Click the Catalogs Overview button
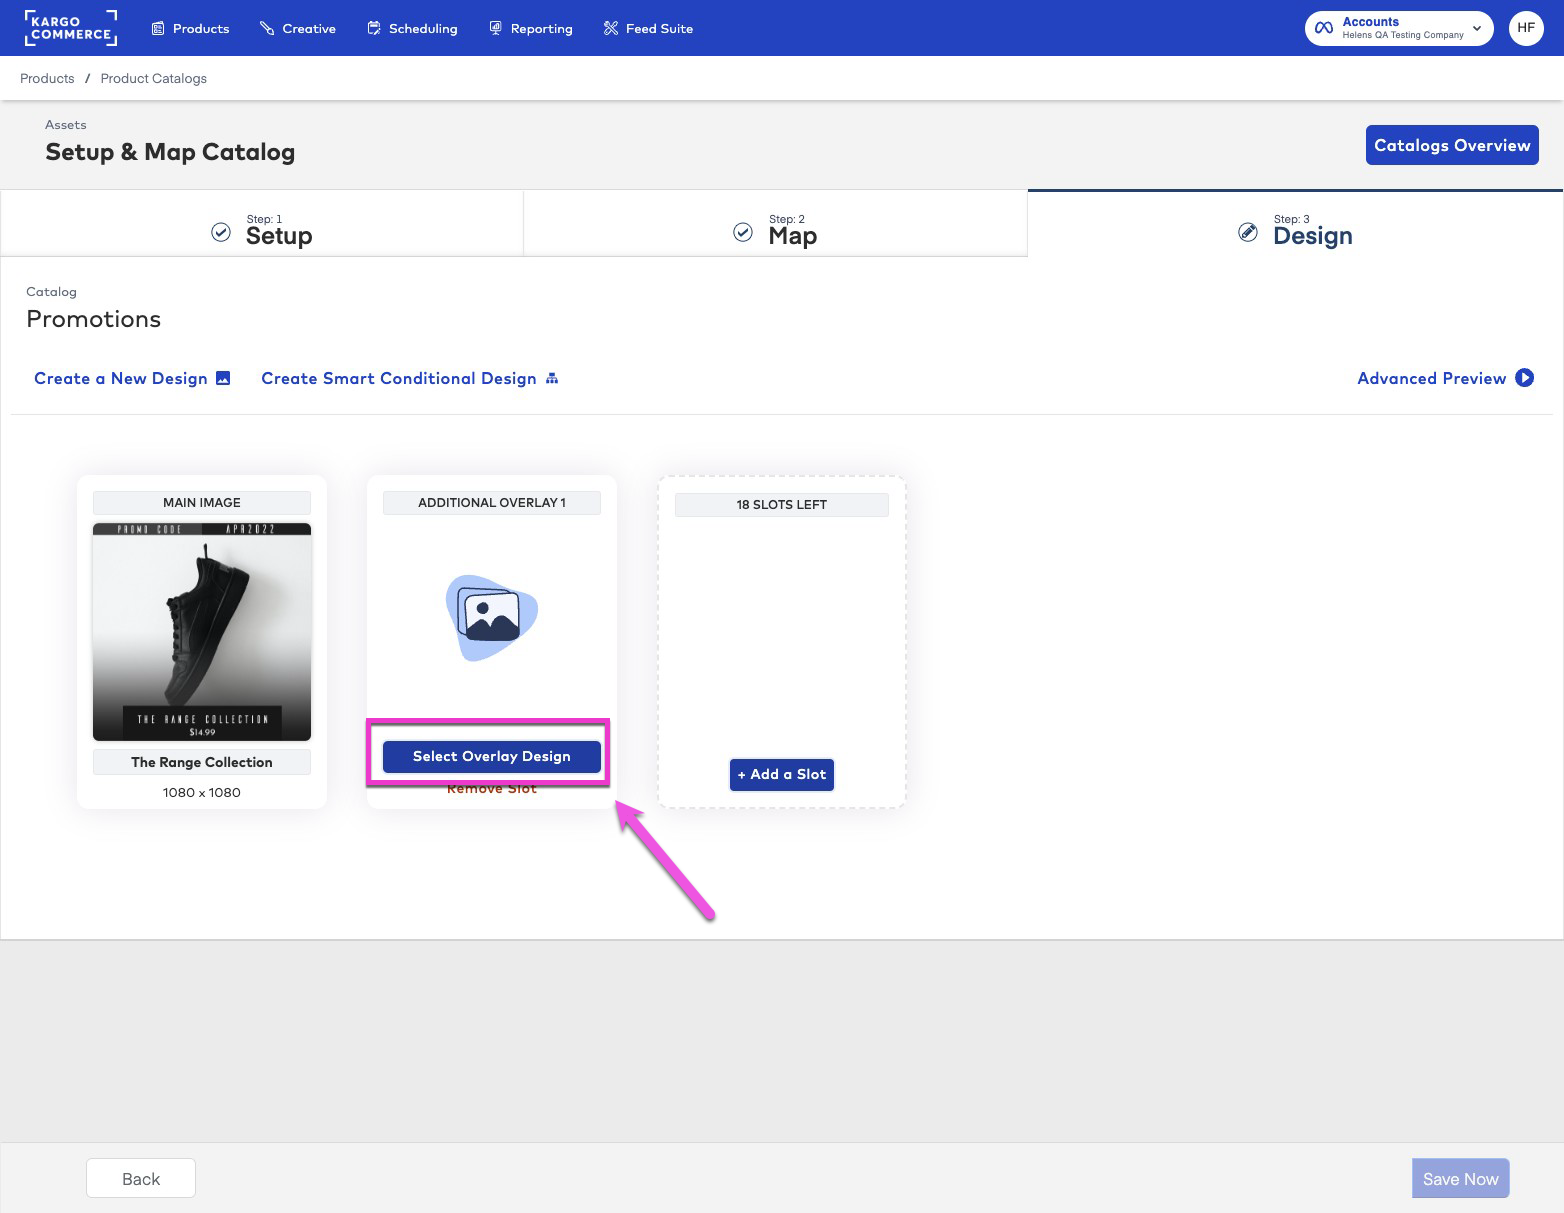This screenshot has height=1213, width=1564. tap(1452, 145)
